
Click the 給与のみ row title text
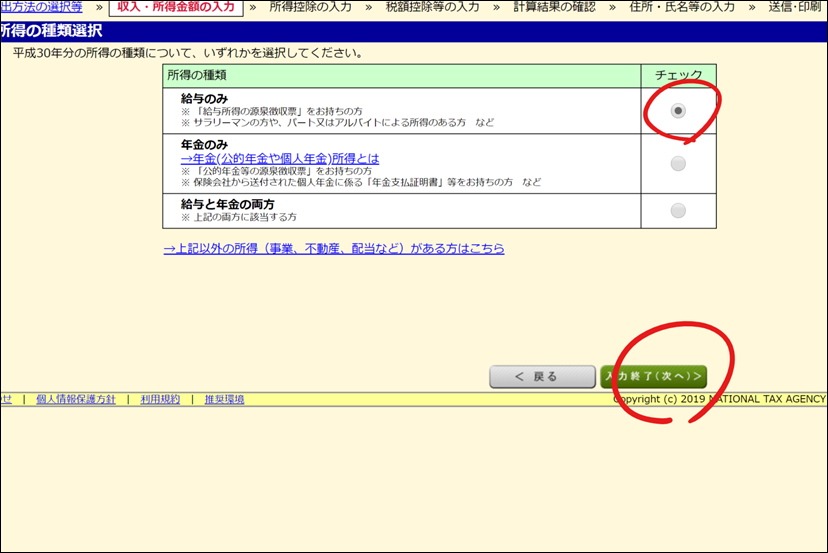point(204,99)
